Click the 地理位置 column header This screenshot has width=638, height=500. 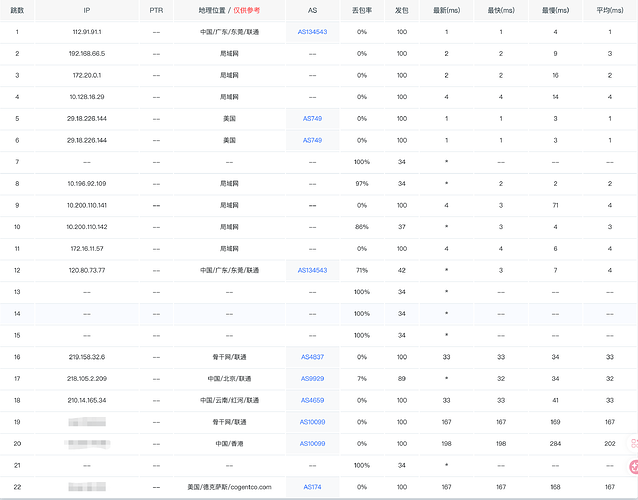coord(212,10)
